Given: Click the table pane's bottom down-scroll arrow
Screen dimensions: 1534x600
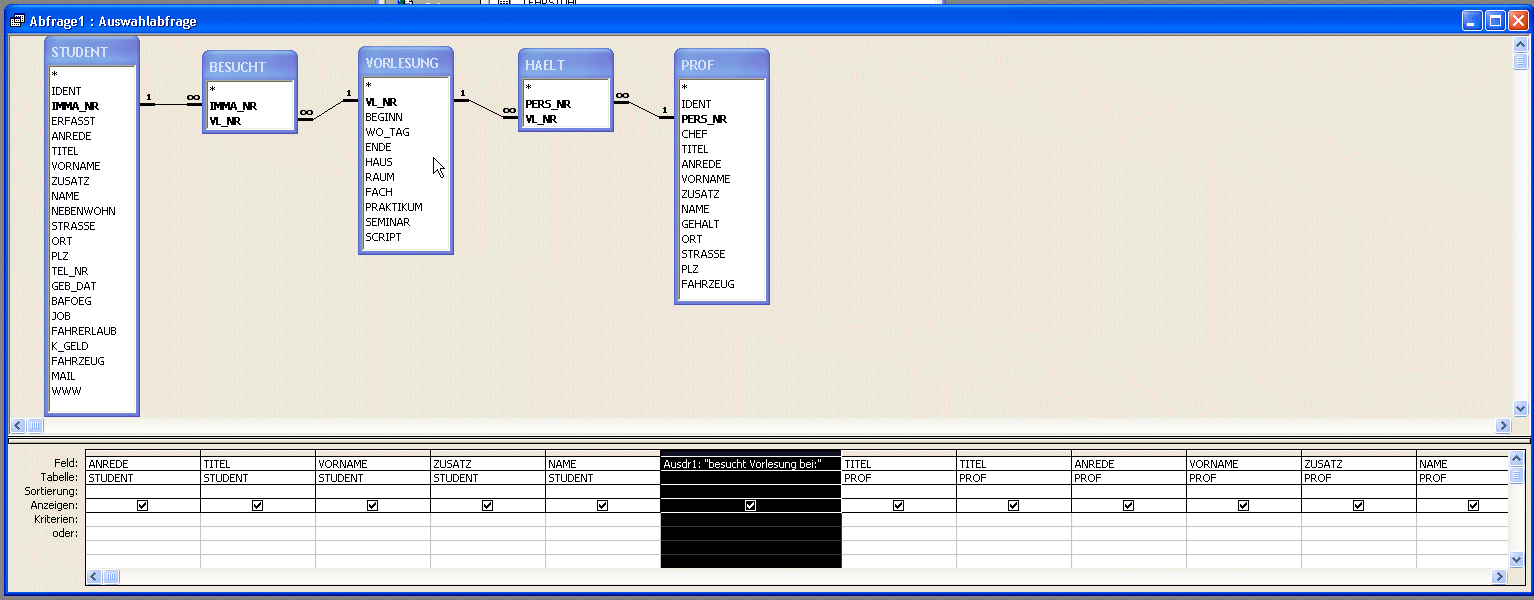Looking at the screenshot, I should [x=1521, y=408].
